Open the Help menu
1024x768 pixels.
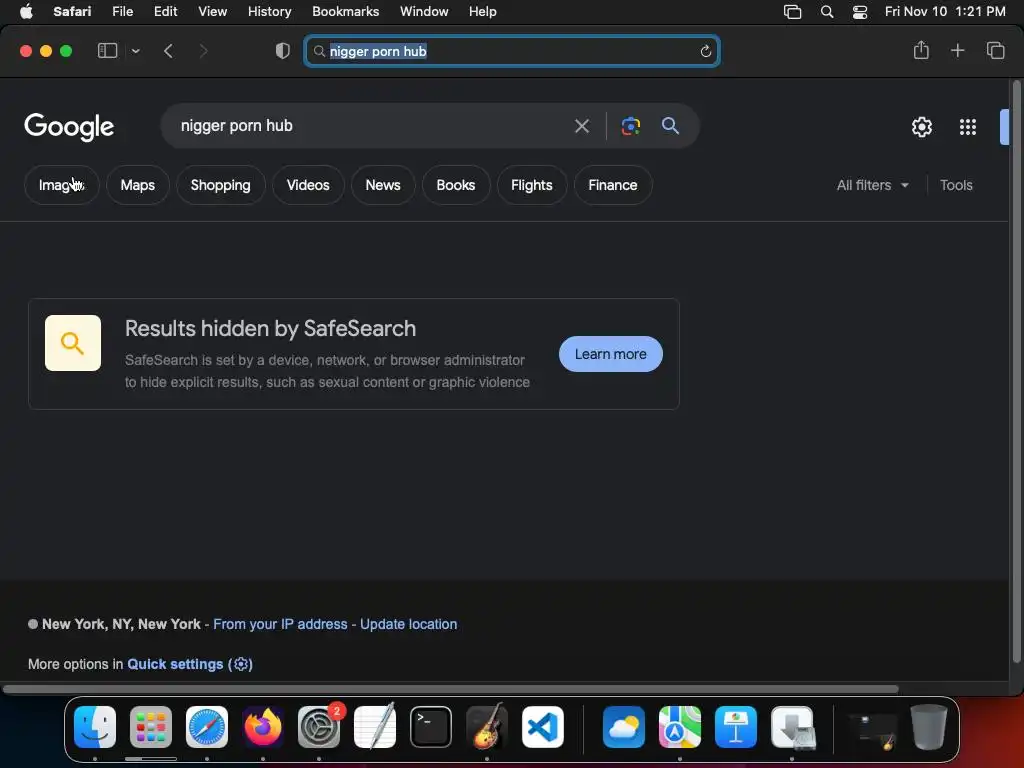tap(483, 11)
